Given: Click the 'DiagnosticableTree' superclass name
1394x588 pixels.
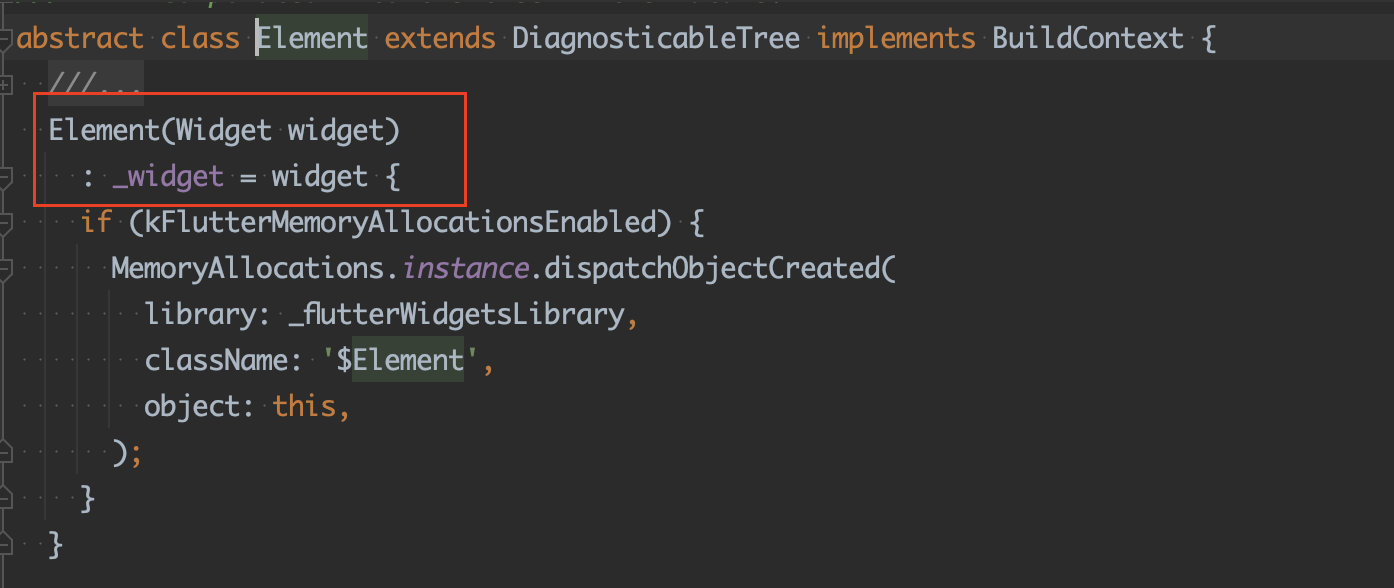Looking at the screenshot, I should pos(655,39).
